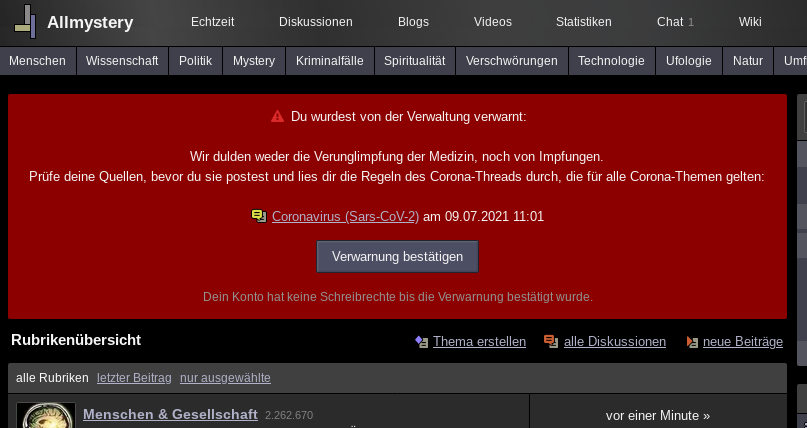
Task: Click the yellow discussion icon beside Coronavirus link
Action: [x=259, y=216]
